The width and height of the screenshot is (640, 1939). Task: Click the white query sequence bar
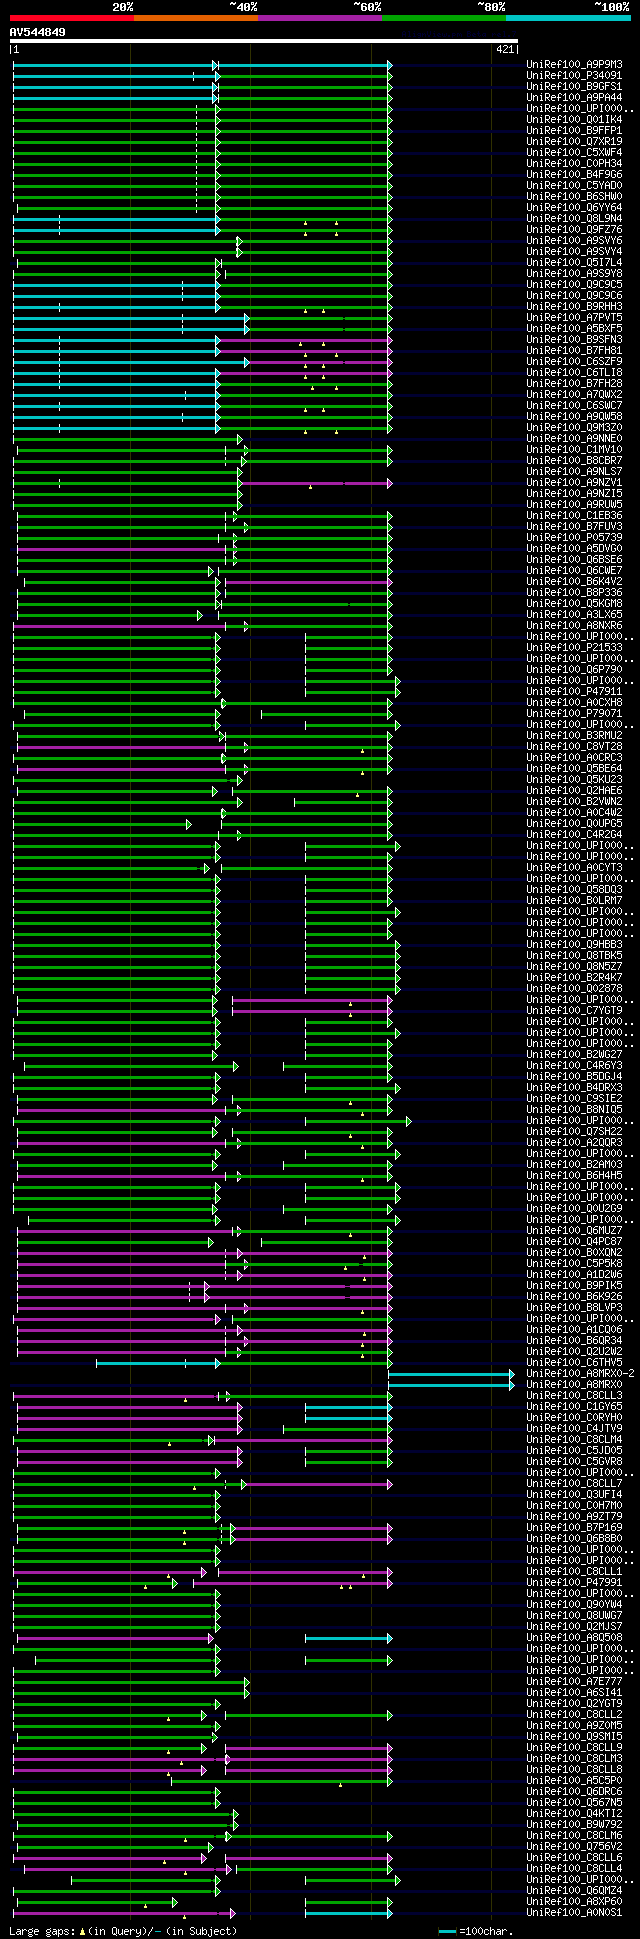[x=264, y=41]
